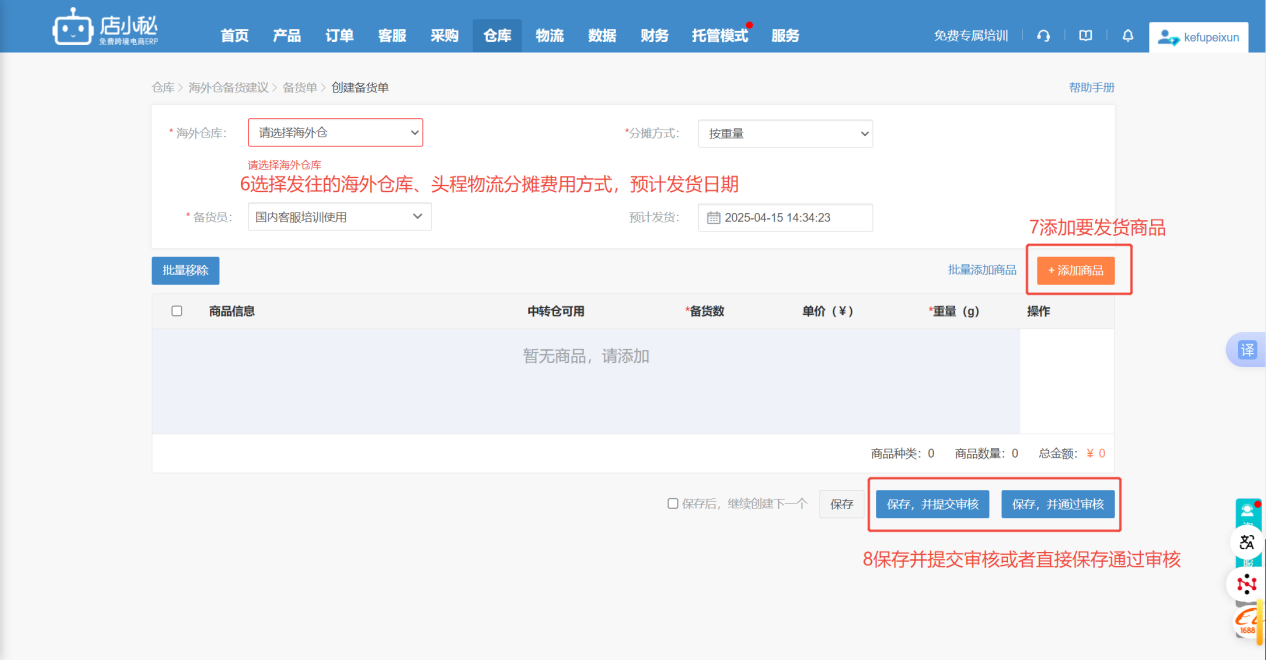
Task: Expand the 分摊方式 dropdown
Action: 785,134
